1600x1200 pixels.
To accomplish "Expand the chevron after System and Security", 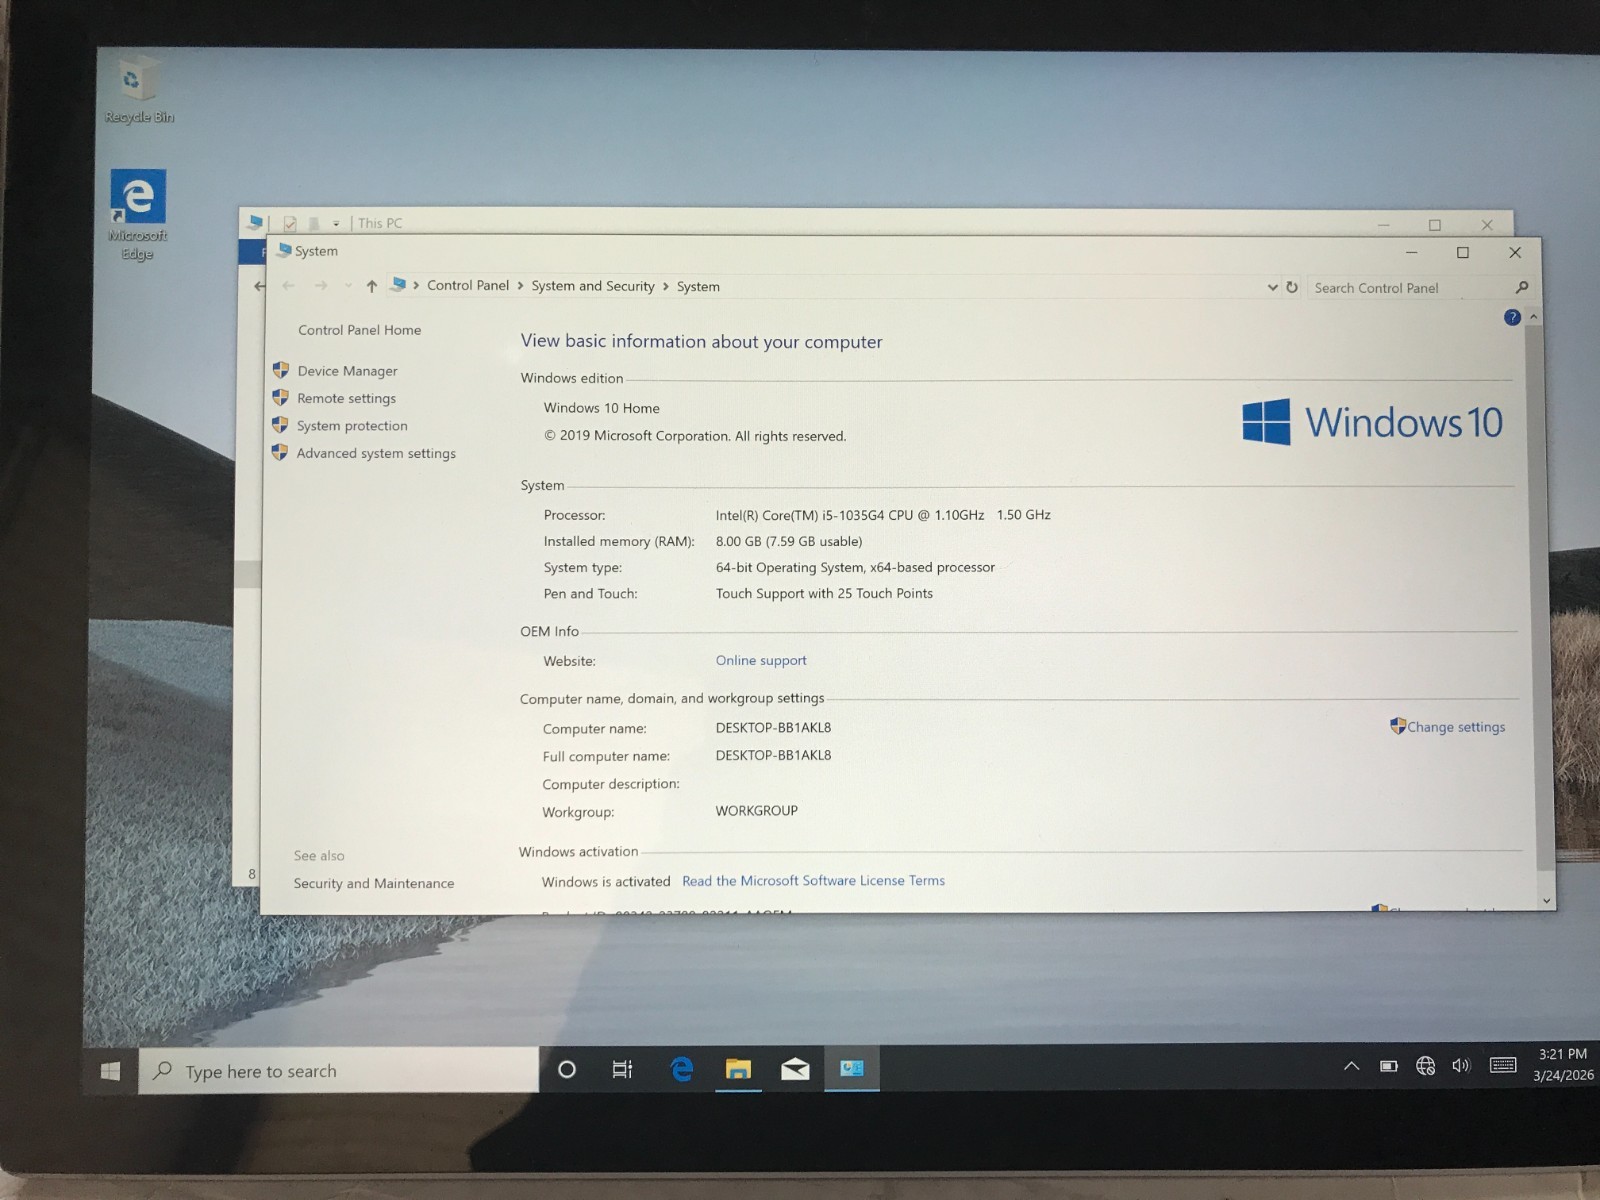I will point(666,287).
